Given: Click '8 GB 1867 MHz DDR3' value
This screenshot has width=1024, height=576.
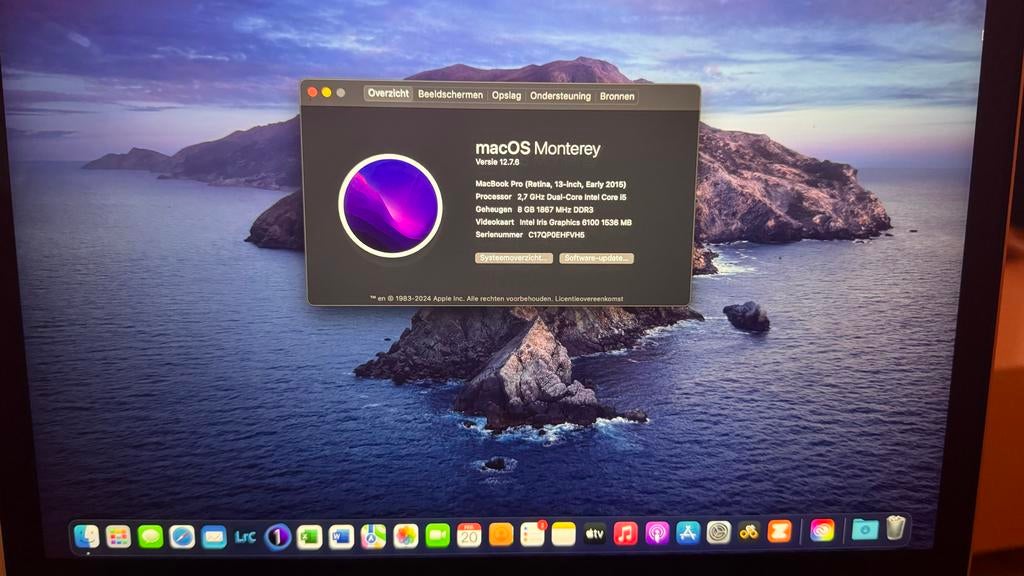Looking at the screenshot, I should (x=555, y=210).
